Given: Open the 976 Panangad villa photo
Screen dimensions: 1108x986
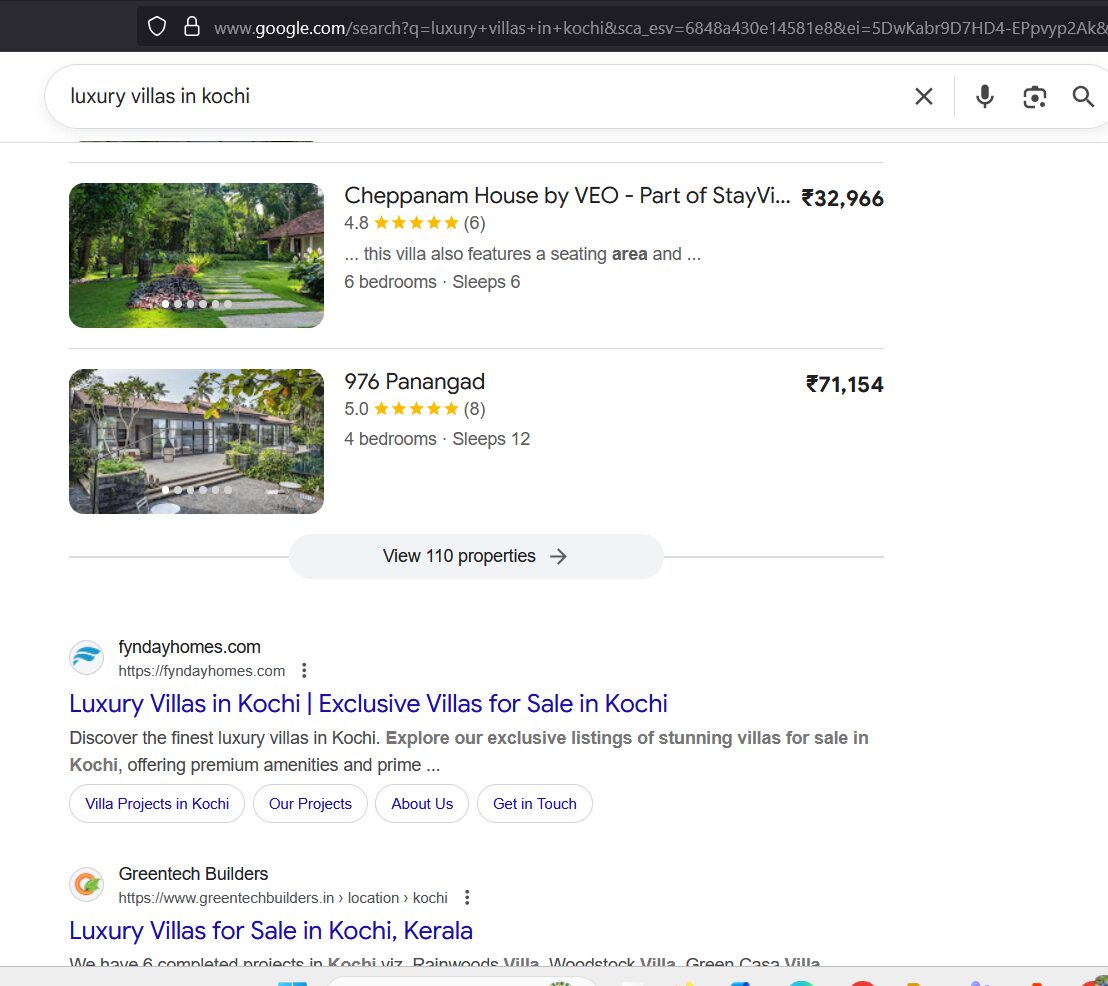Looking at the screenshot, I should tap(196, 441).
